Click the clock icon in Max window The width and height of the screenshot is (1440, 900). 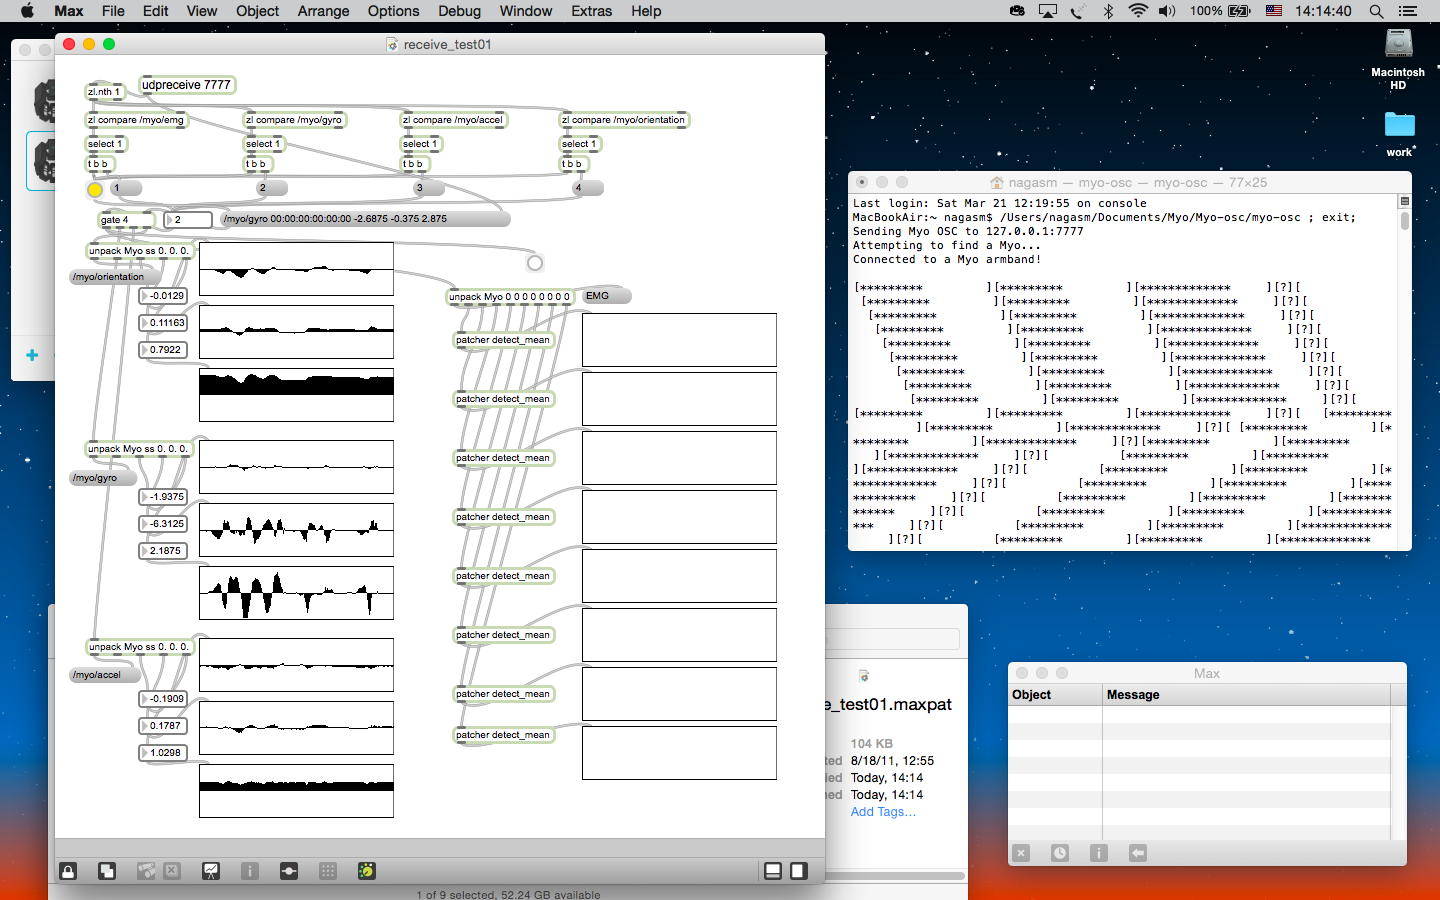1060,853
